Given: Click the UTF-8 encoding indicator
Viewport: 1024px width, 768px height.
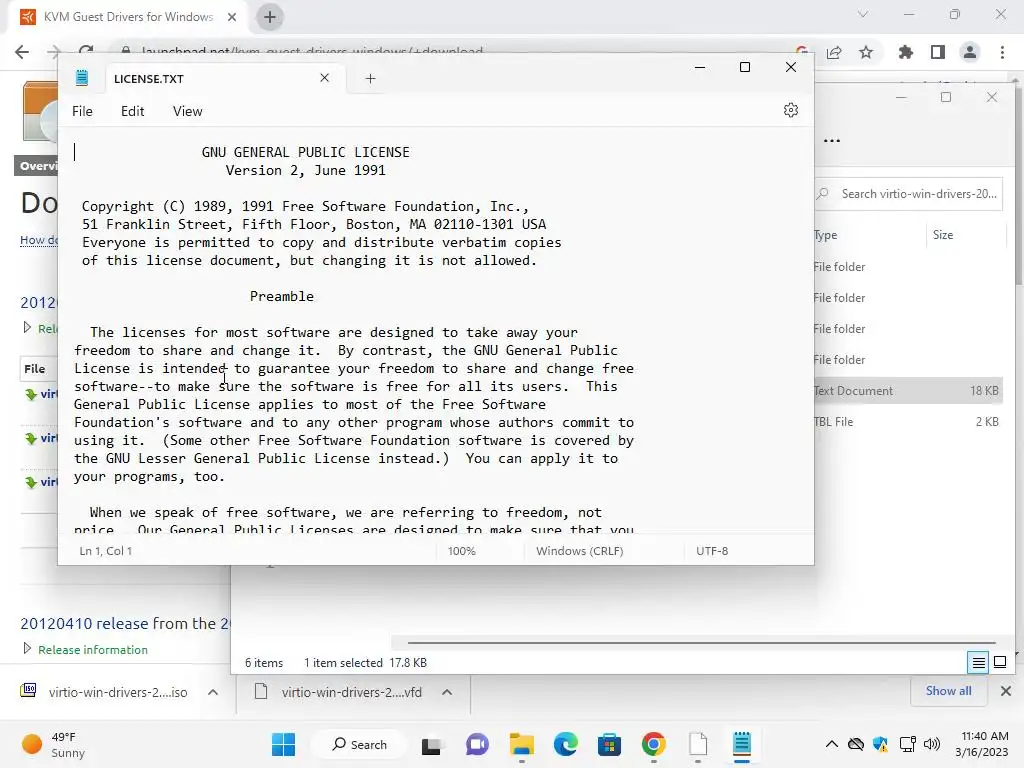Looking at the screenshot, I should click(712, 551).
